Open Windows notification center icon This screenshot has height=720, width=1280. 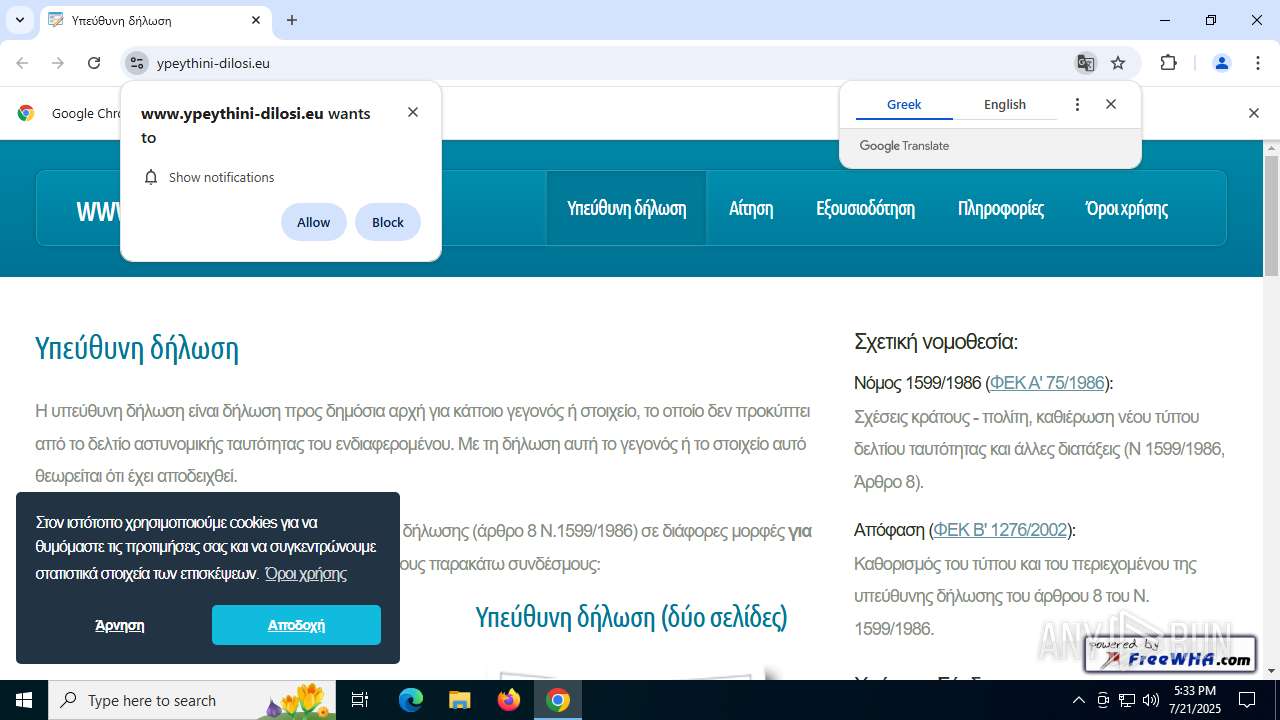(x=1247, y=700)
